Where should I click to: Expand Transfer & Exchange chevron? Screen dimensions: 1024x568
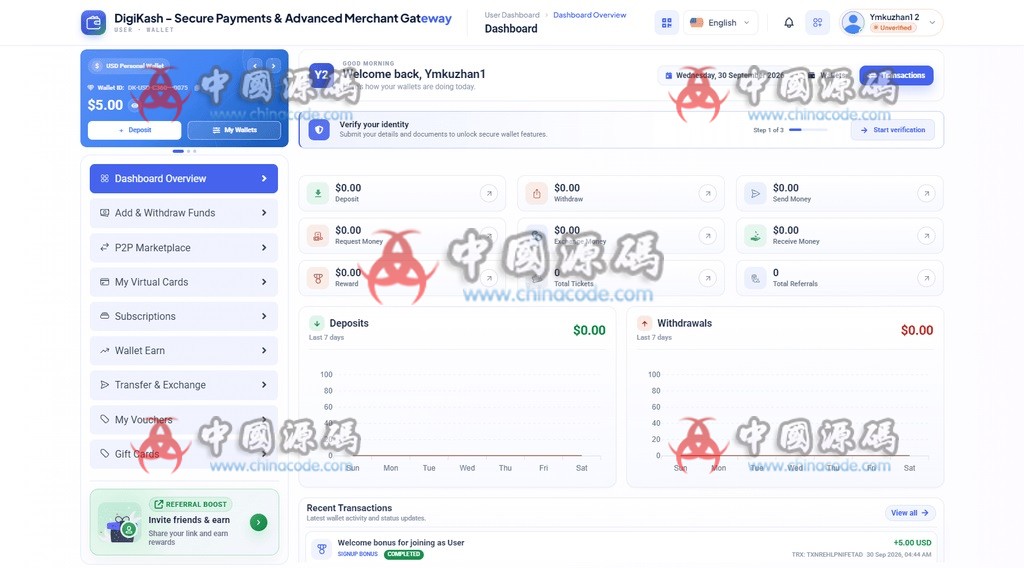264,385
